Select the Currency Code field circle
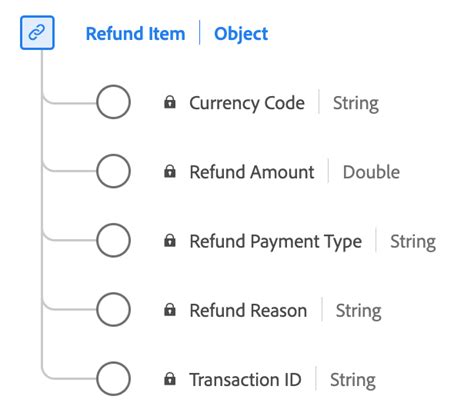Image resolution: width=474 pixels, height=416 pixels. (113, 102)
